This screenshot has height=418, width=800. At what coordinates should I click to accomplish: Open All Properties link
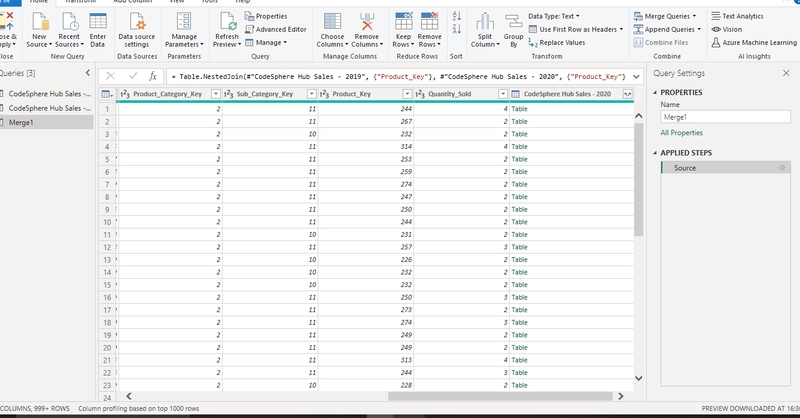coord(682,133)
